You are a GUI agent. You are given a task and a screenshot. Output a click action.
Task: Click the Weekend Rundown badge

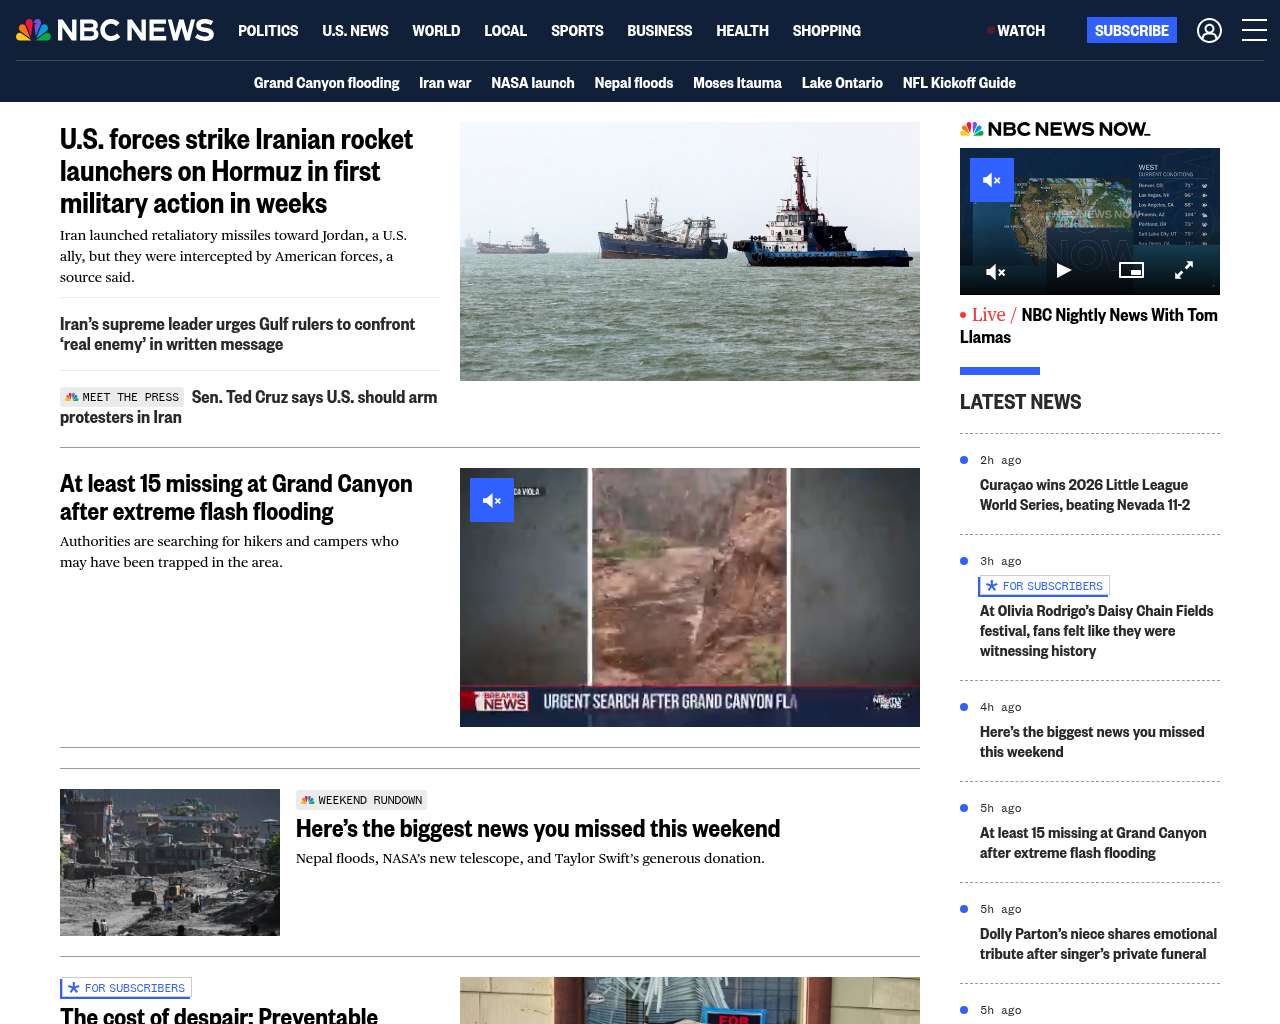tap(361, 800)
